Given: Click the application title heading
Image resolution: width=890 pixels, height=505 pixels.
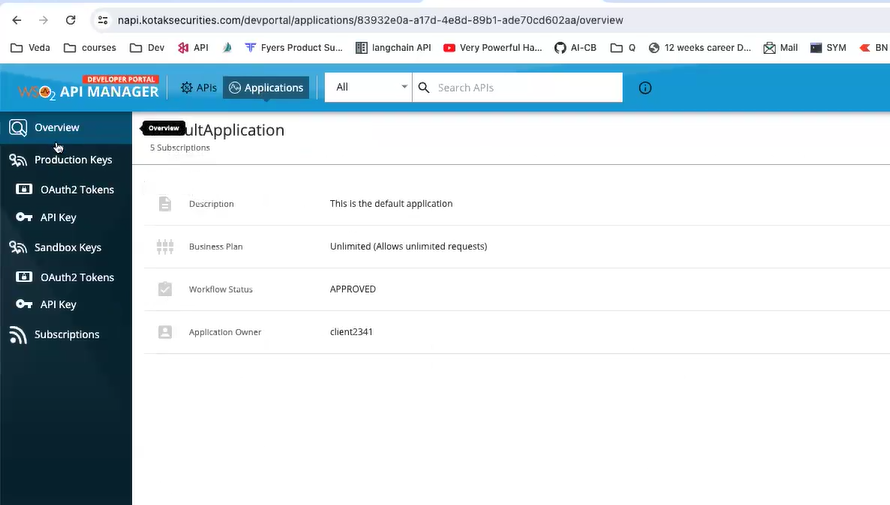Looking at the screenshot, I should pos(217,130).
